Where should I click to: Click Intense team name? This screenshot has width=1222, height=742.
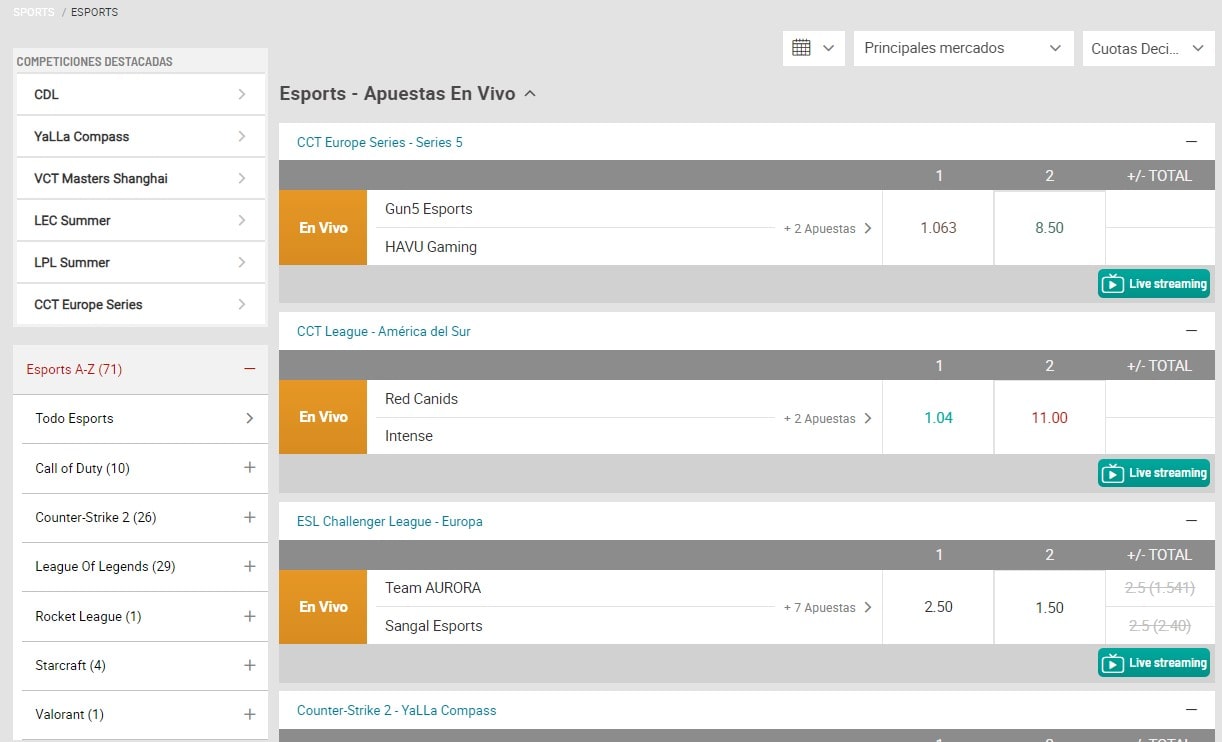(x=409, y=436)
